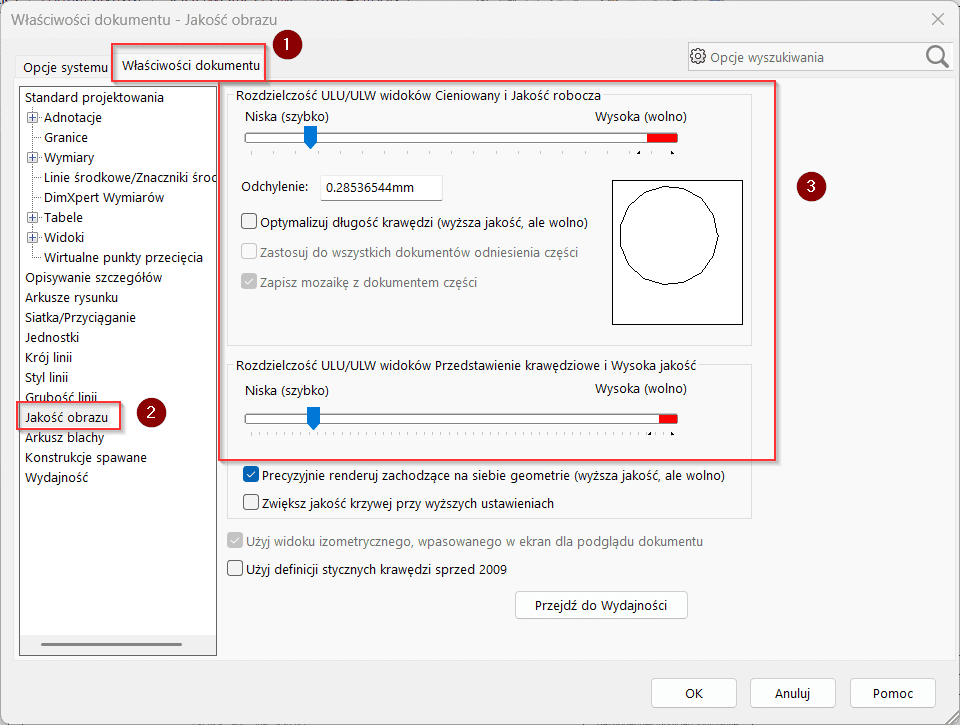The image size is (960, 725).
Task: Select Jednostki in the settings tree
Action: tap(51, 337)
